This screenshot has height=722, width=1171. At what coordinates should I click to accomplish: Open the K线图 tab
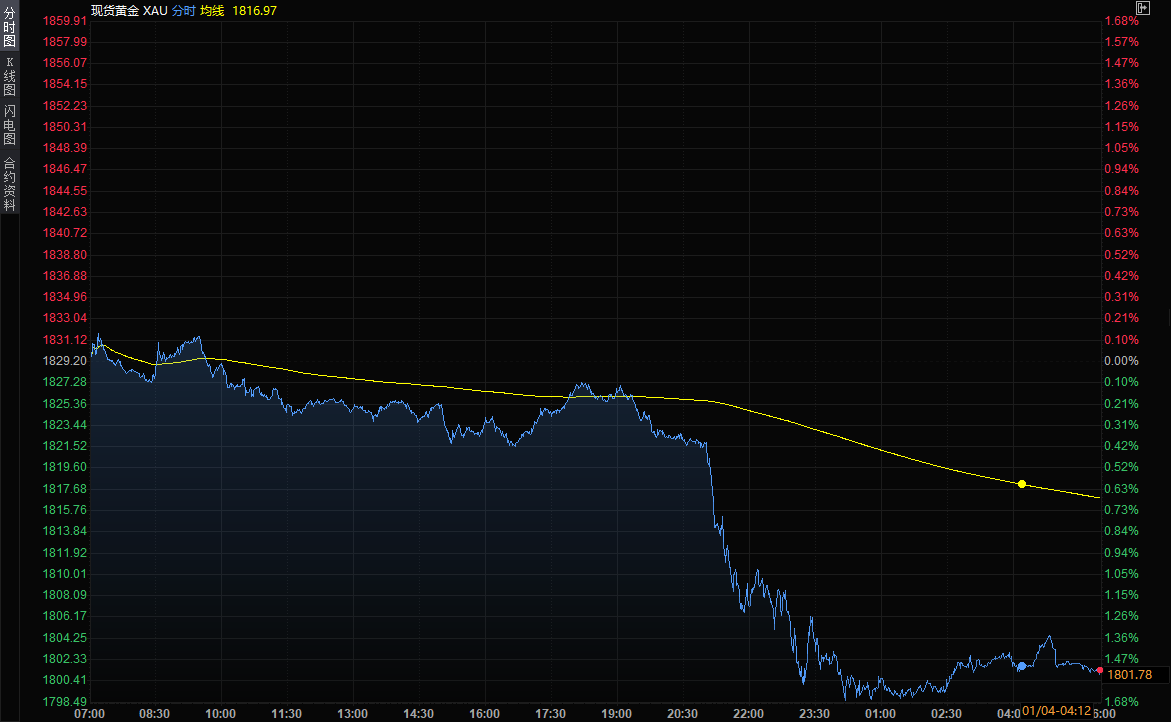pyautogui.click(x=9, y=76)
